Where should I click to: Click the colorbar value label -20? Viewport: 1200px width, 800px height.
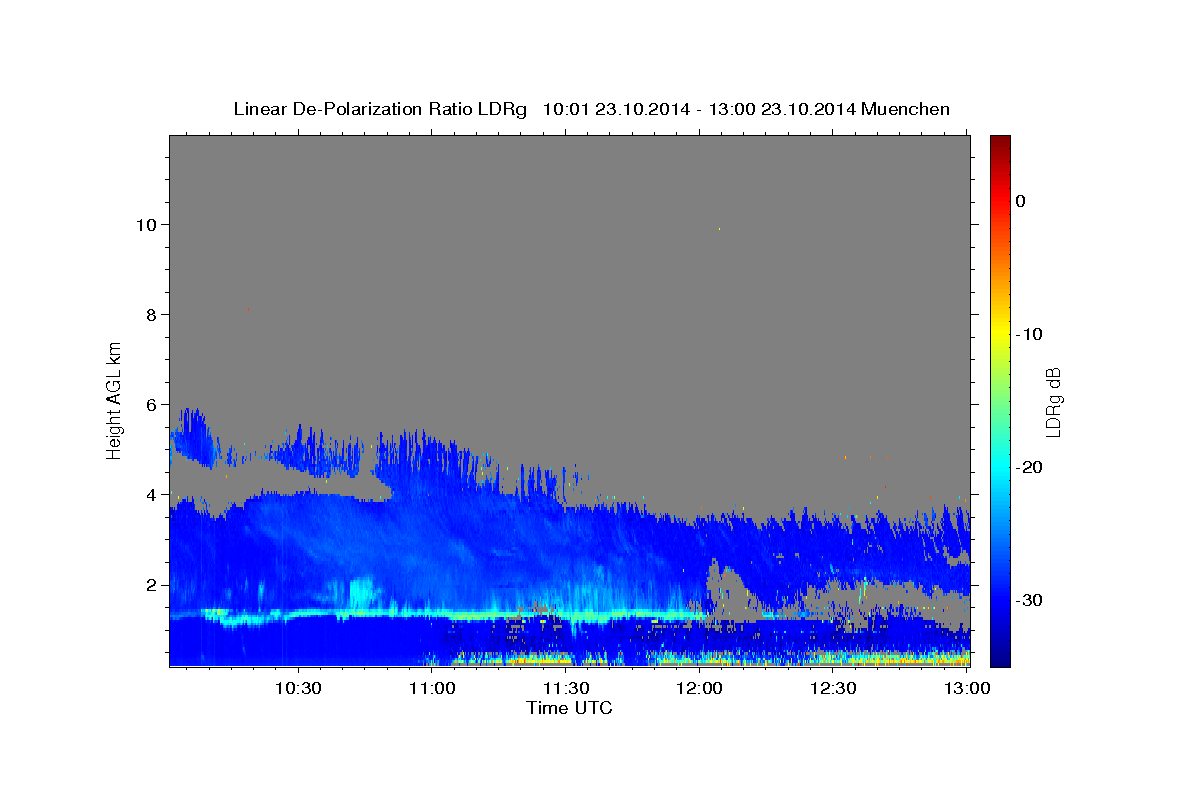1029,467
